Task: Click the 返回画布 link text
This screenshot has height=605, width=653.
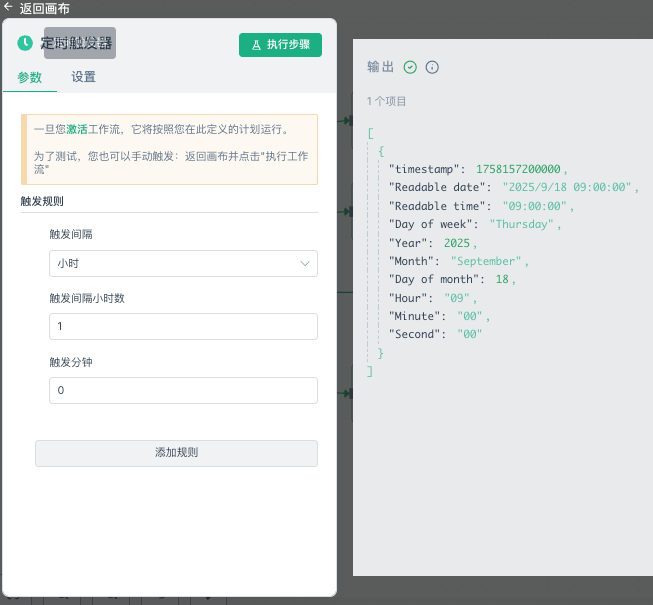Action: point(45,8)
